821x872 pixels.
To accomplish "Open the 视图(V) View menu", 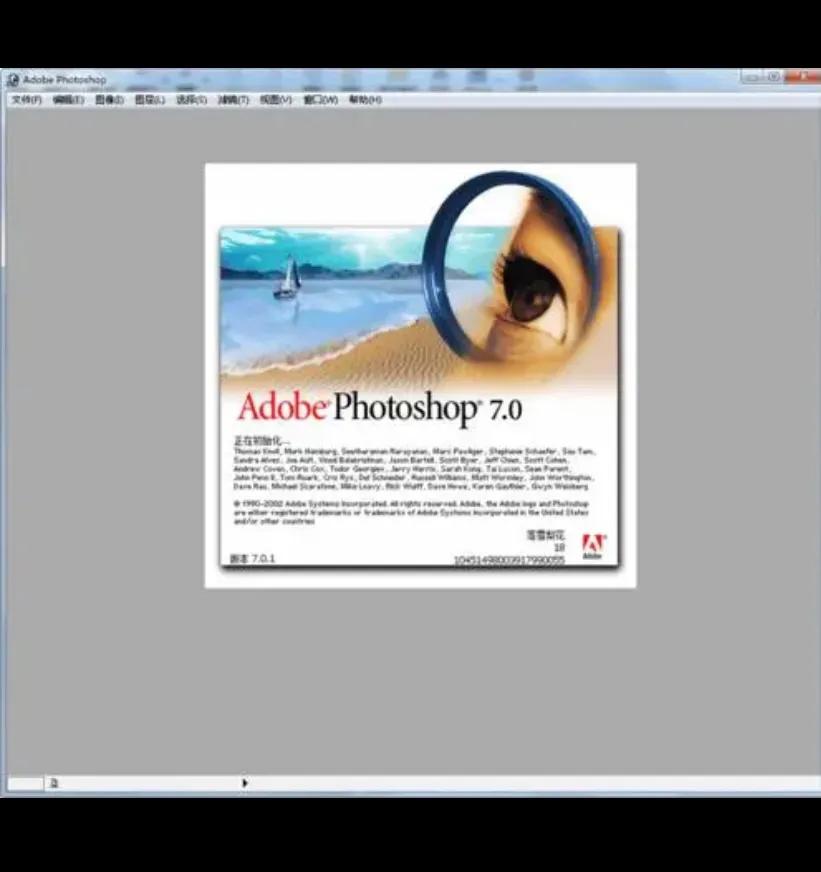I will 275,100.
